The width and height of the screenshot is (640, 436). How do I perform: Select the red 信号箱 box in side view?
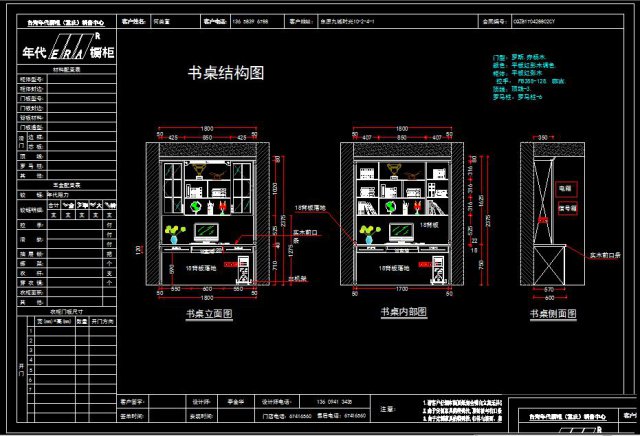click(566, 208)
